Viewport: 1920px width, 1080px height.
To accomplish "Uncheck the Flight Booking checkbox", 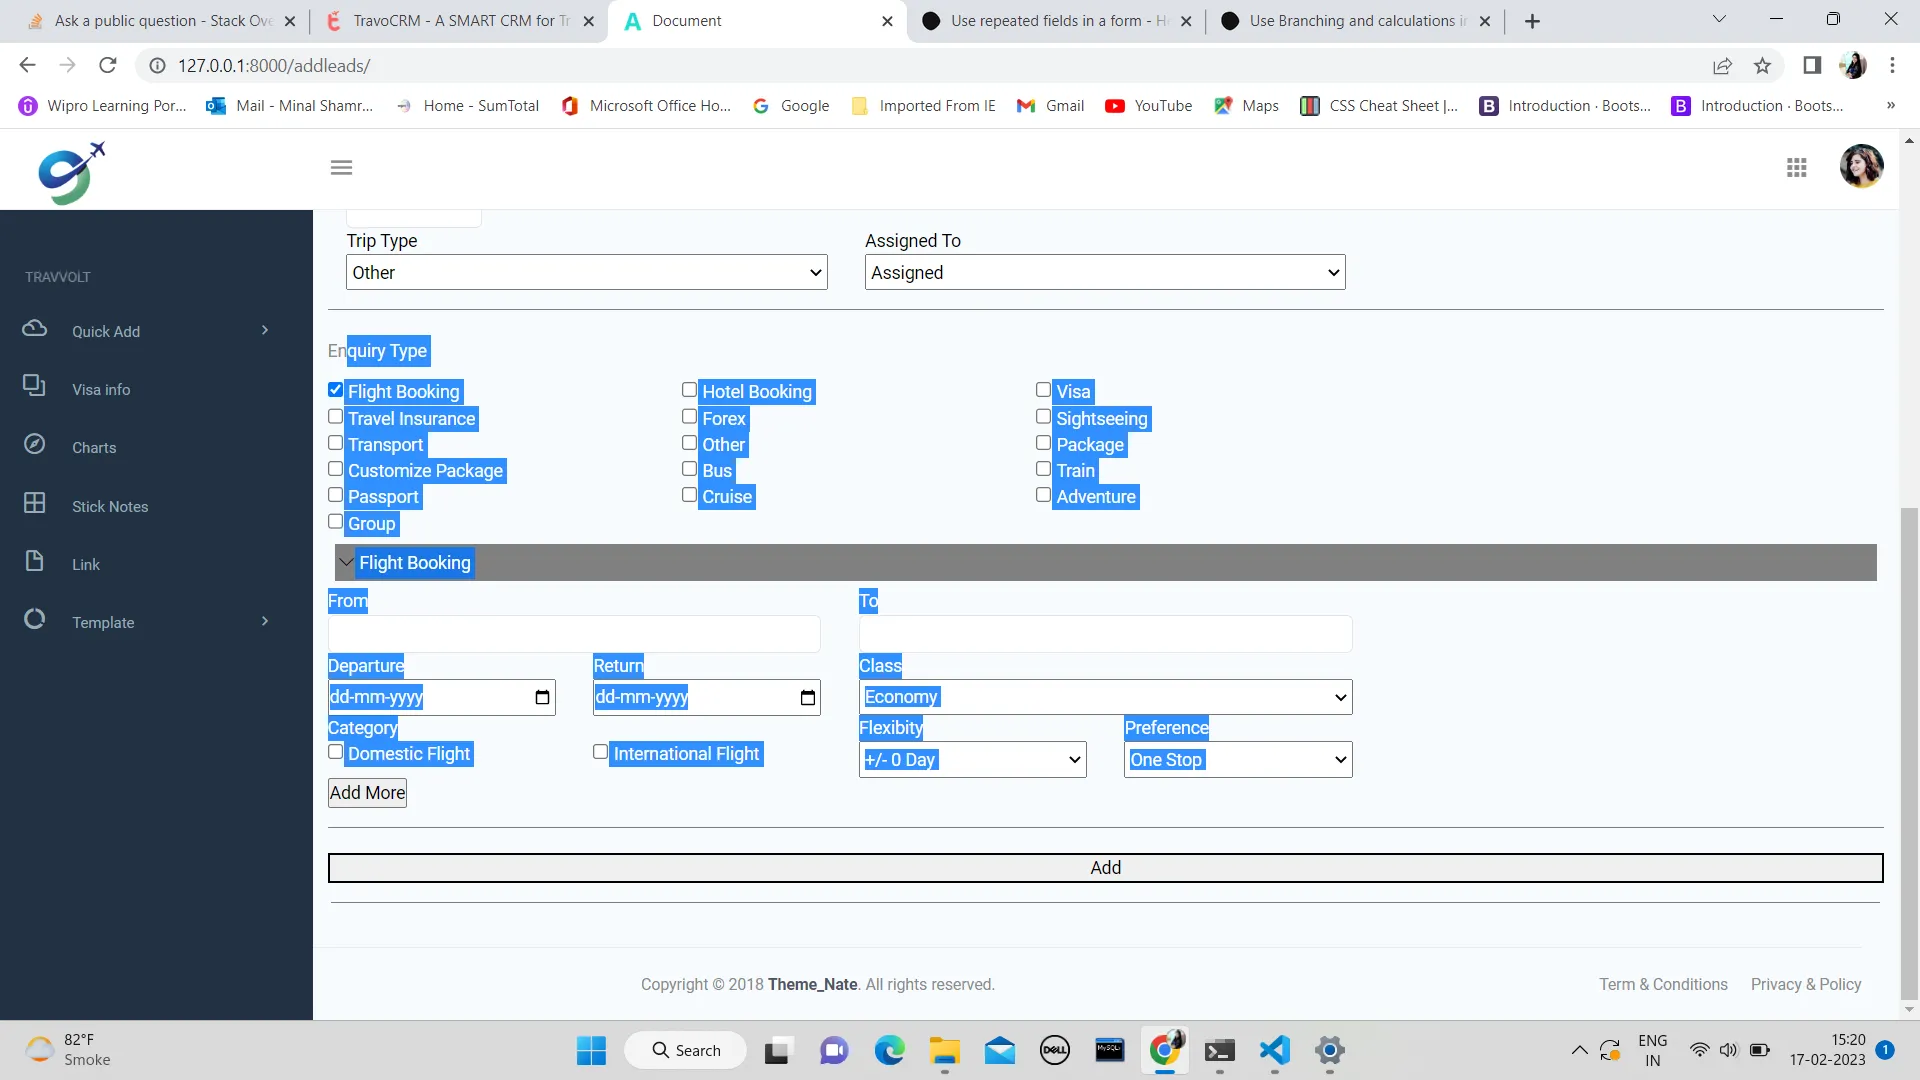I will (336, 390).
